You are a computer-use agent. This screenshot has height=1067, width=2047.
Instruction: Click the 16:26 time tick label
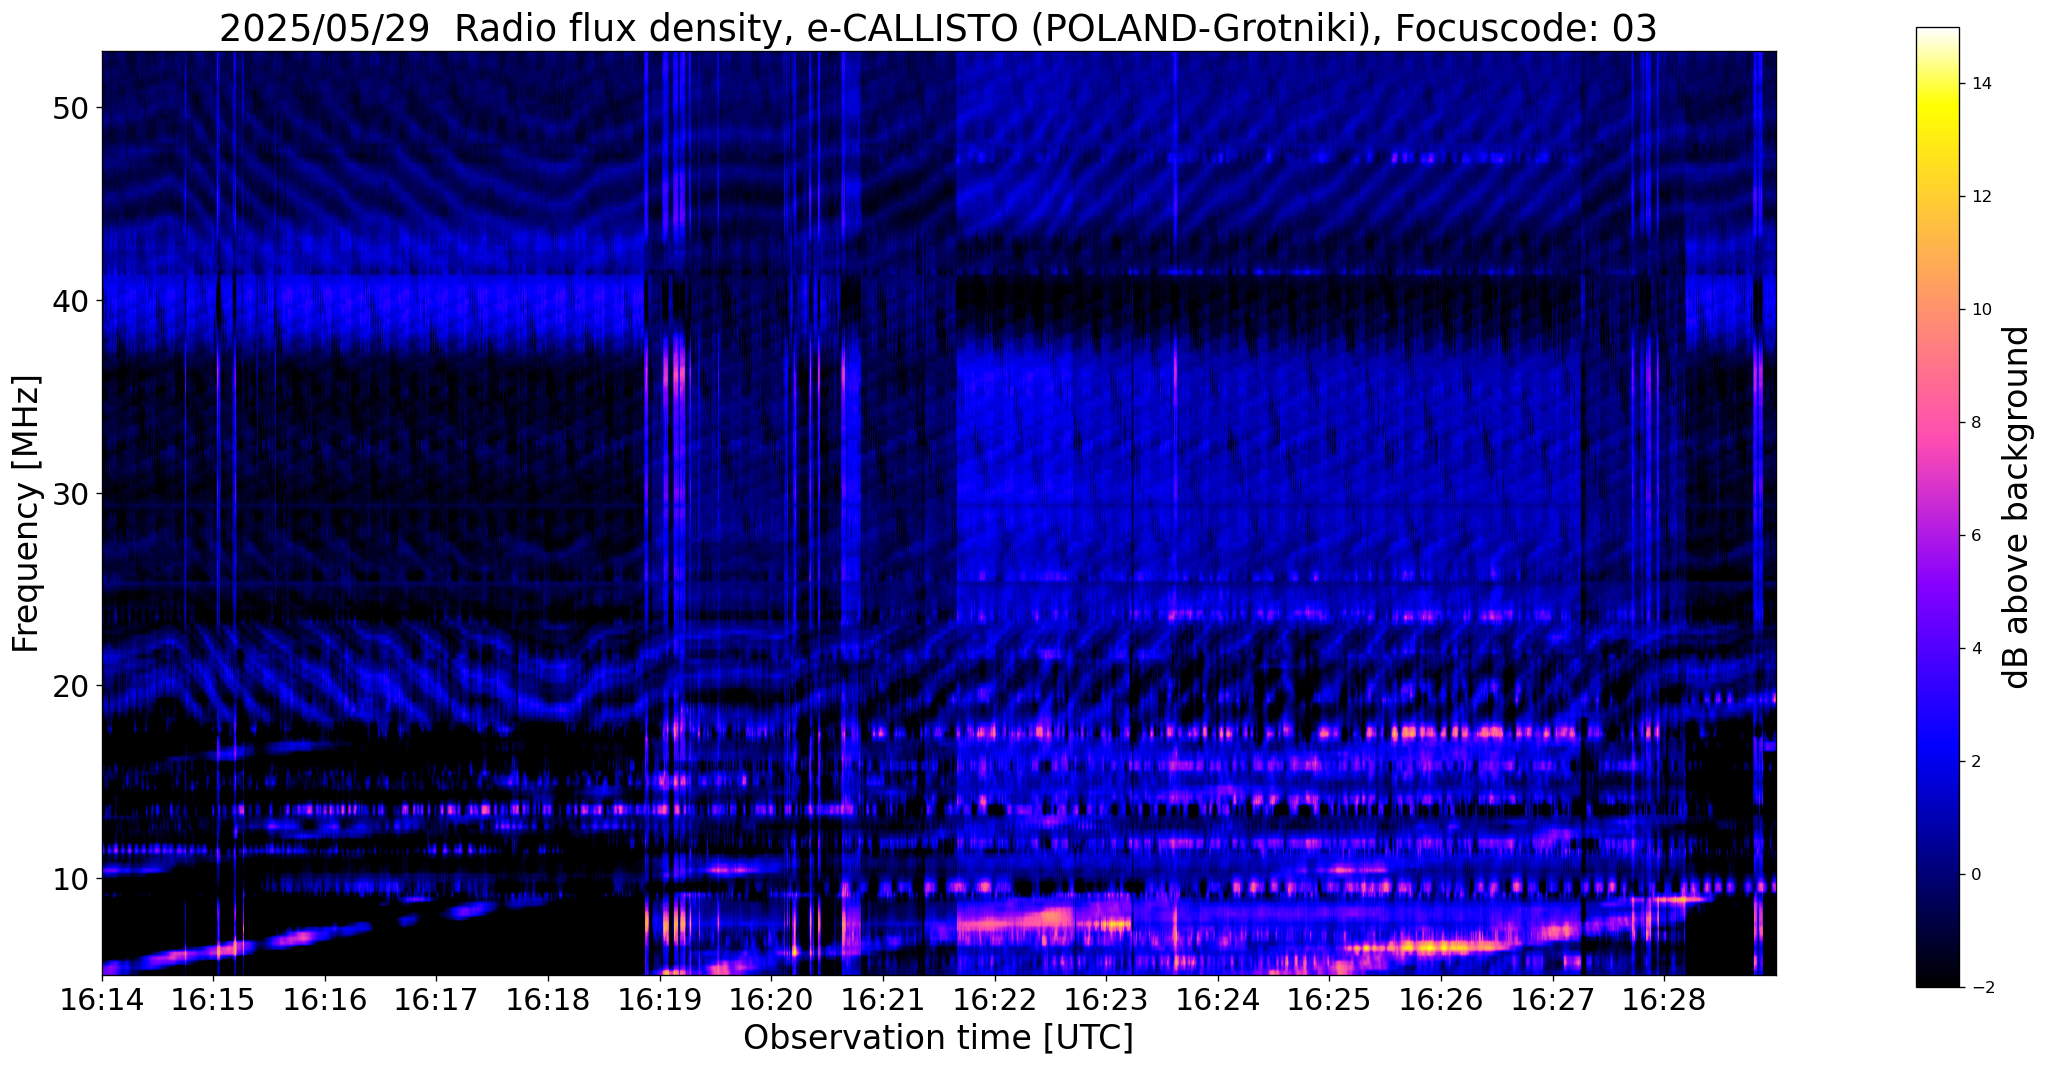[1441, 1000]
